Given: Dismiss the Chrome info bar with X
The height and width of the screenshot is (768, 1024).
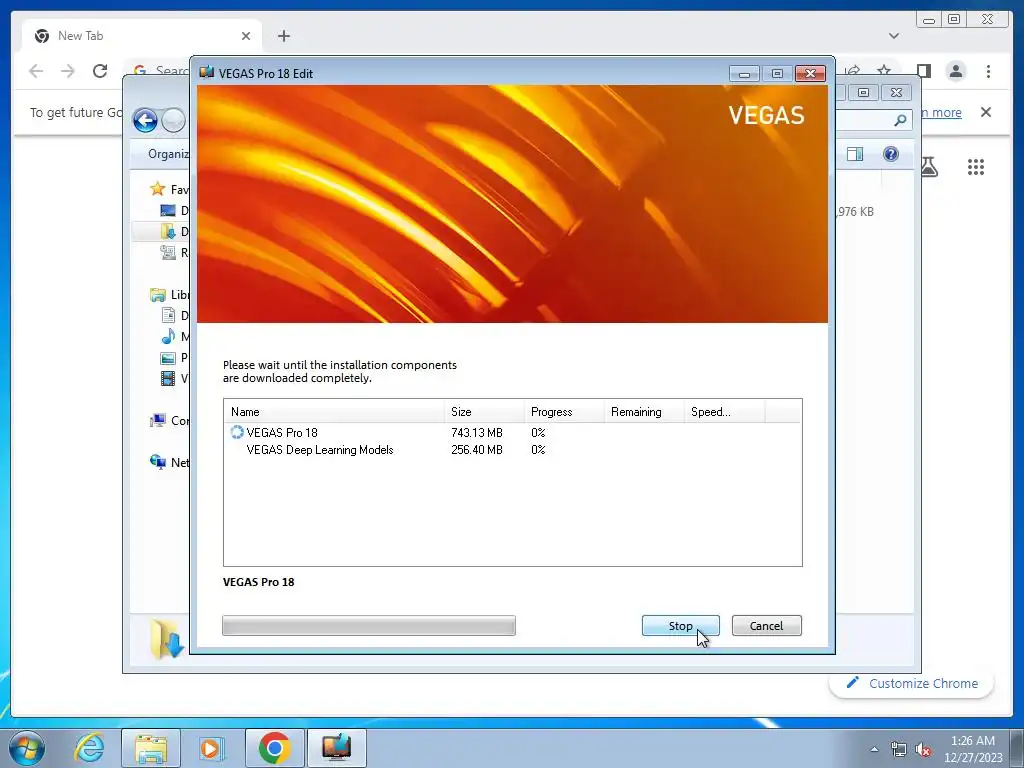Looking at the screenshot, I should click(x=986, y=112).
